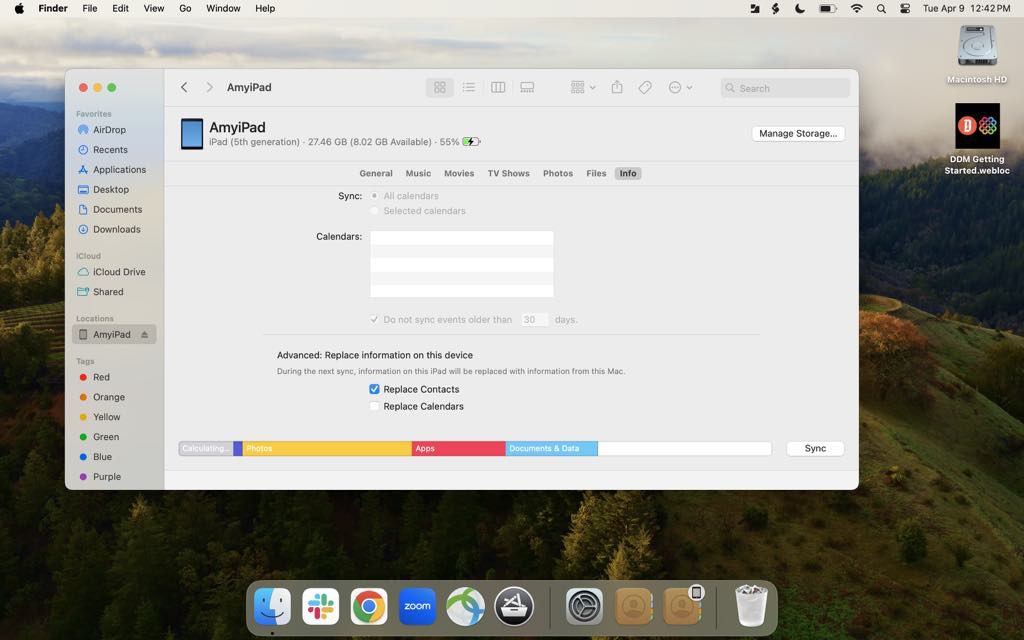
Task: Uncheck the Replace Contacts checkbox
Action: click(x=375, y=389)
